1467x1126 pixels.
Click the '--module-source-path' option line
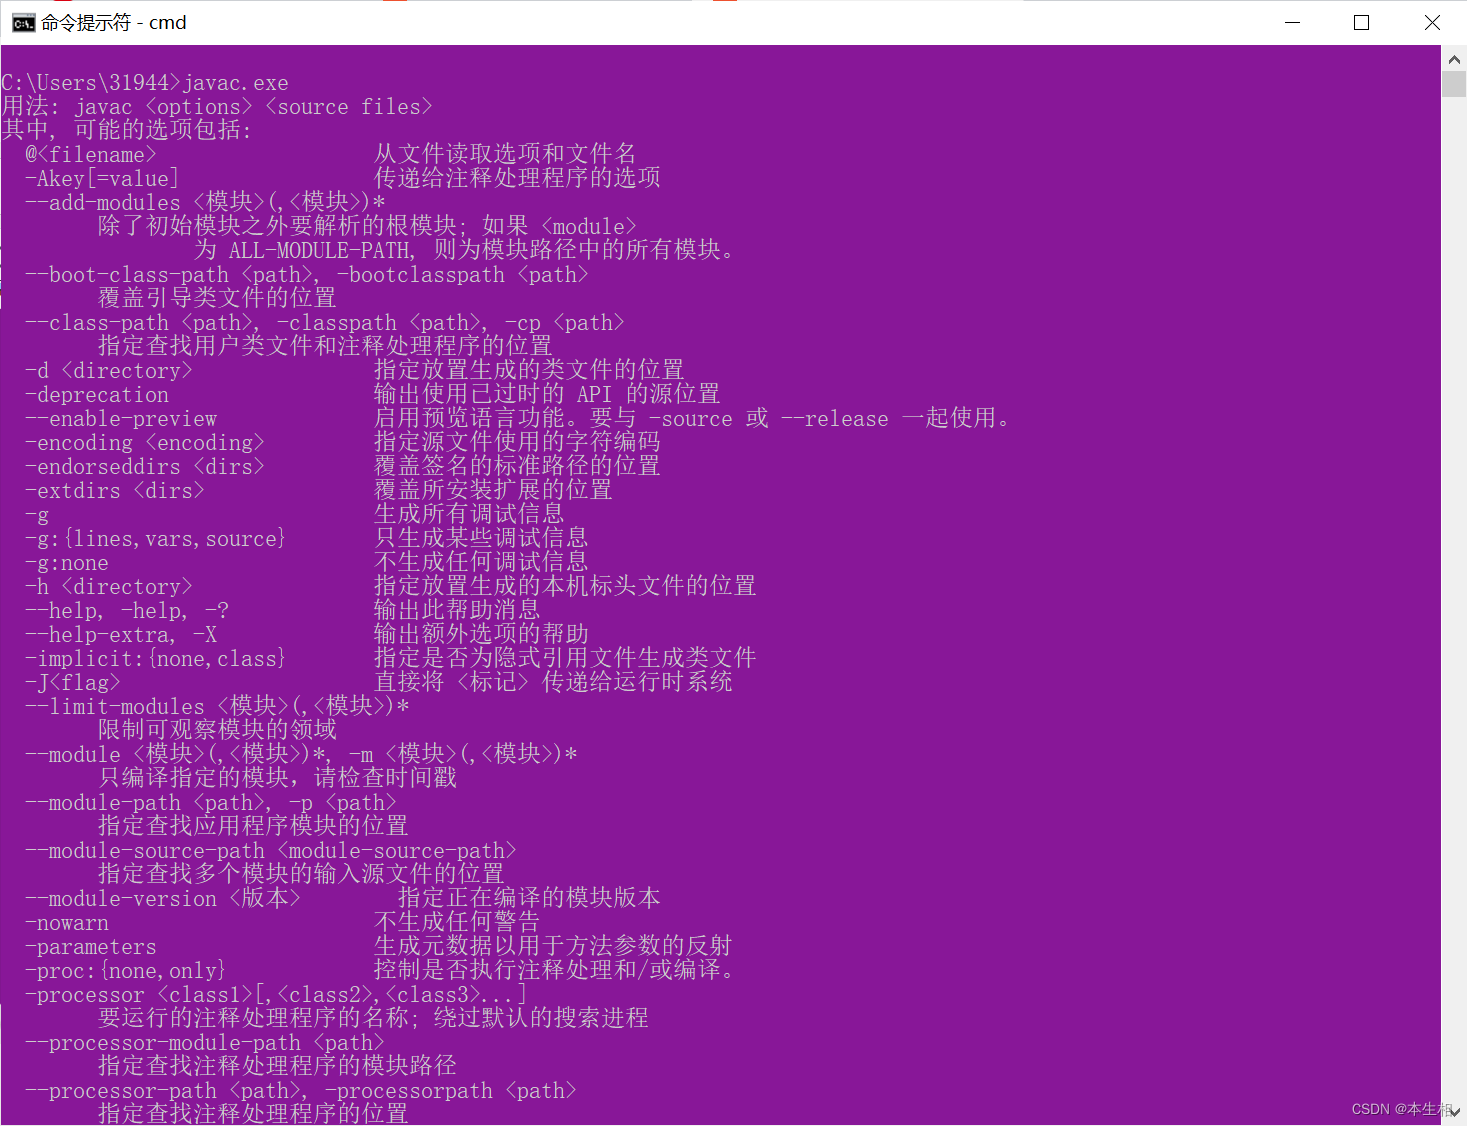271,851
